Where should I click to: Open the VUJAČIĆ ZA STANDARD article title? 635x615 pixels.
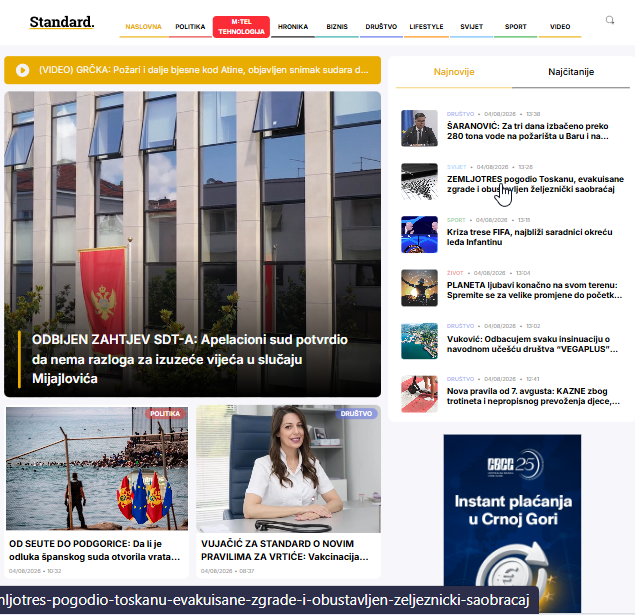[x=284, y=550]
